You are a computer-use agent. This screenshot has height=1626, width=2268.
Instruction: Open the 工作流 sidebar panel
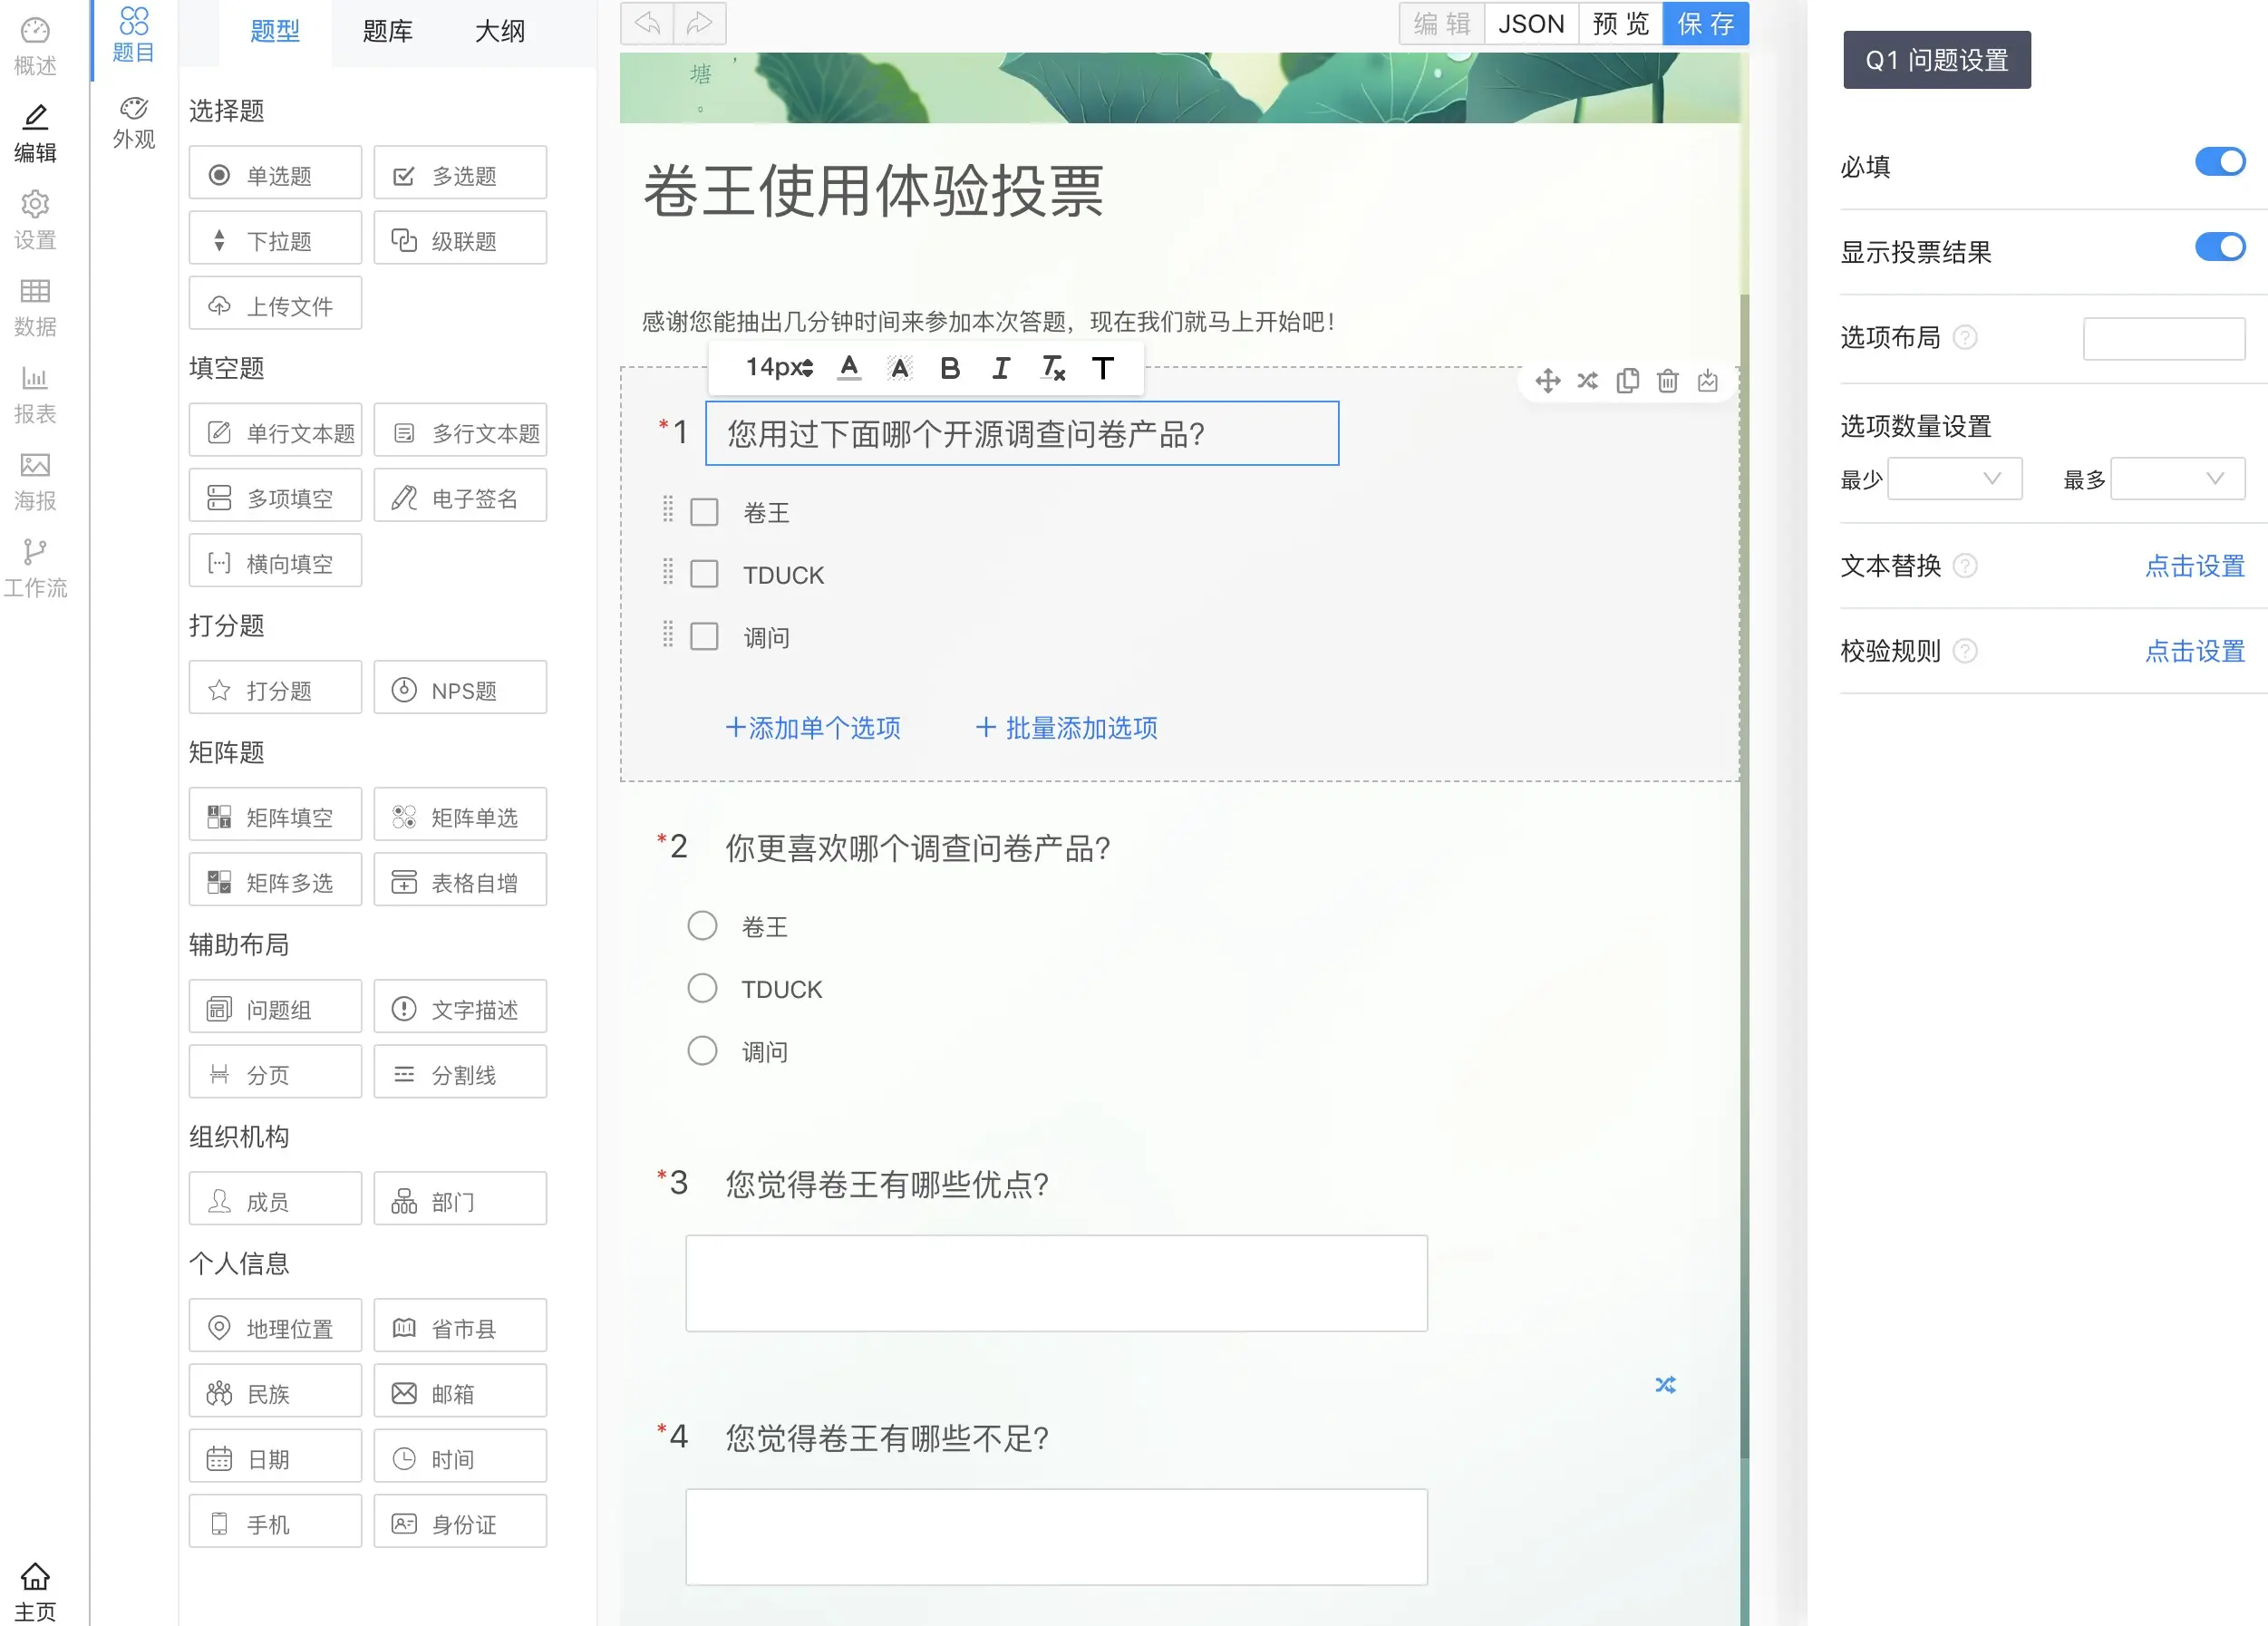(x=36, y=568)
